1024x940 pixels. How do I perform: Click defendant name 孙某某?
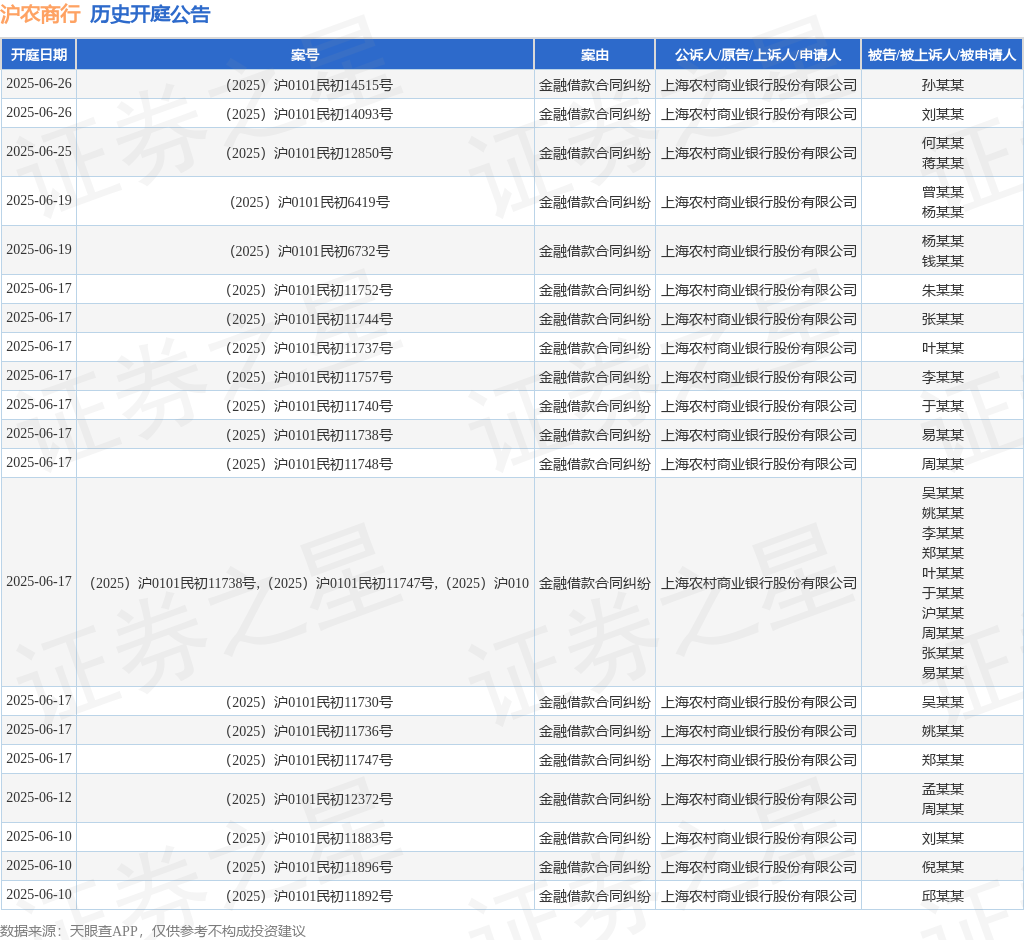(x=942, y=85)
